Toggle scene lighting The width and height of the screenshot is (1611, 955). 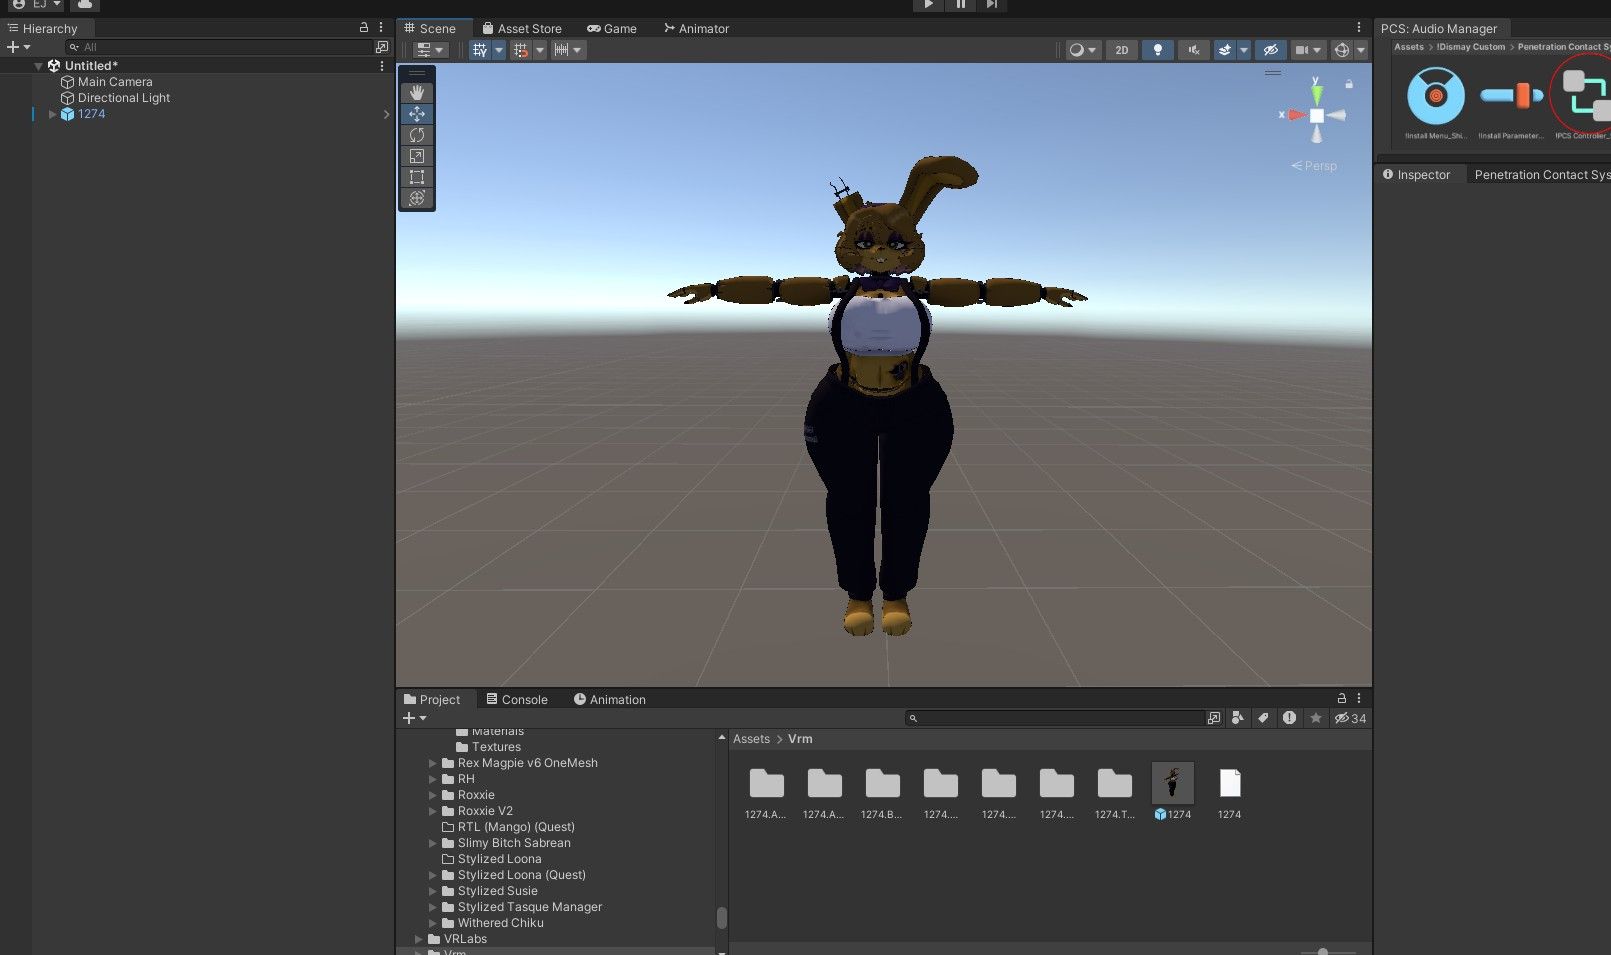point(1158,50)
